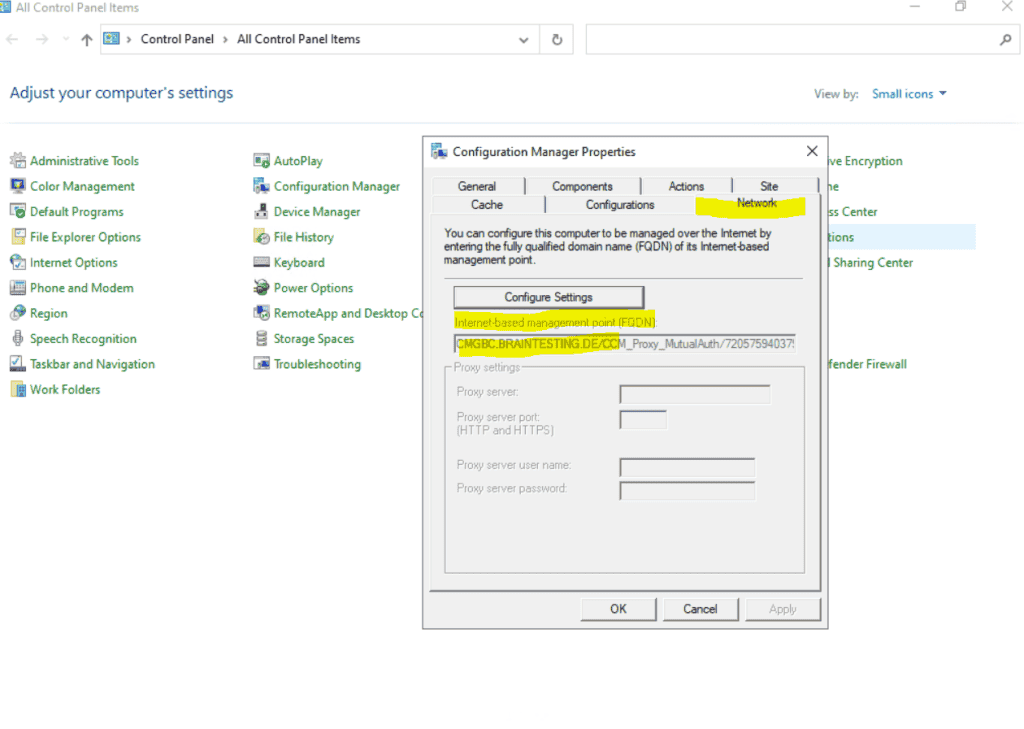This screenshot has width=1024, height=729.
Task: Click the Configure Settings button
Action: tap(548, 296)
